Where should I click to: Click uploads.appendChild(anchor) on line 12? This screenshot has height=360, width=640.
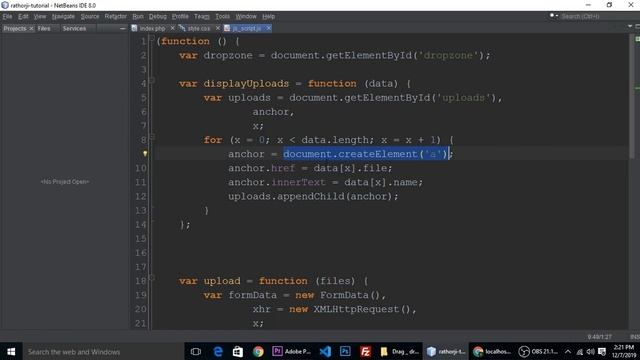tap(313, 196)
